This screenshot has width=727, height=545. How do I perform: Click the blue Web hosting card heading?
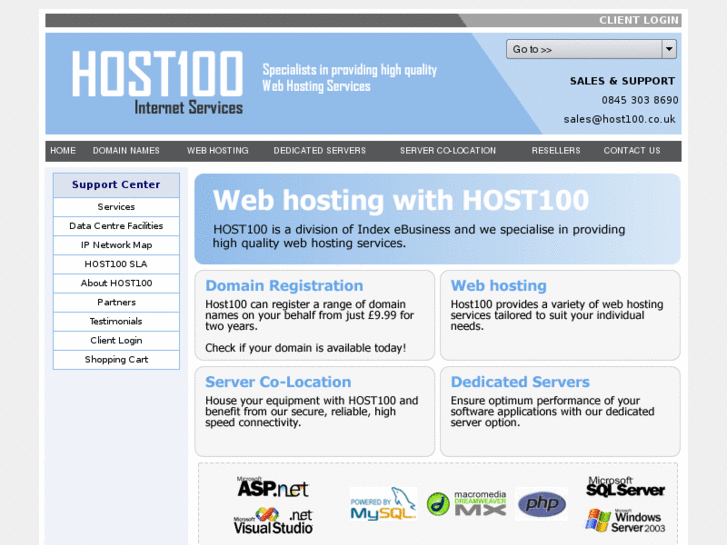coord(498,286)
